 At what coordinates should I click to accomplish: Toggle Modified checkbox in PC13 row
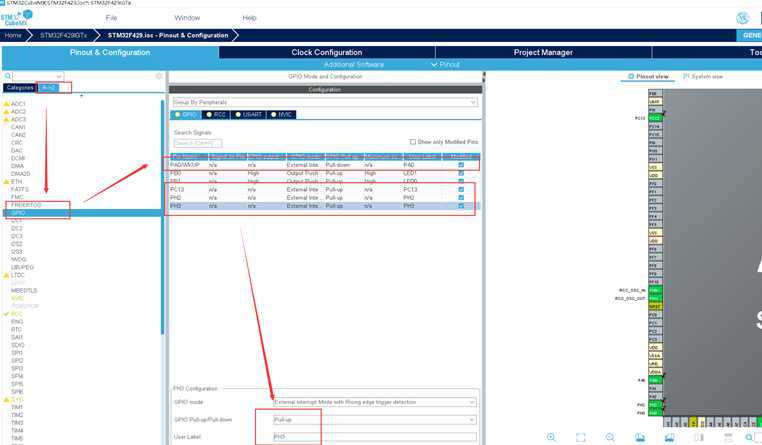[461, 189]
